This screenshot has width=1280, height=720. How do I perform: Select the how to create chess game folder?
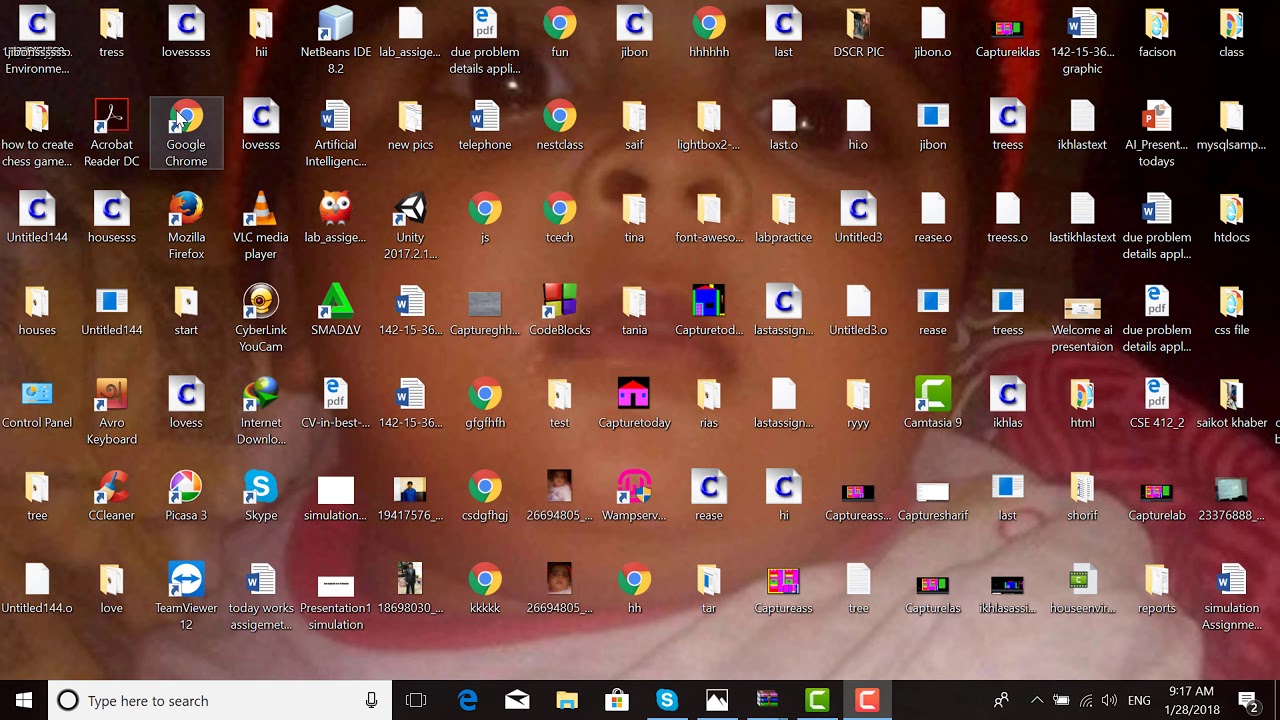pos(37,133)
